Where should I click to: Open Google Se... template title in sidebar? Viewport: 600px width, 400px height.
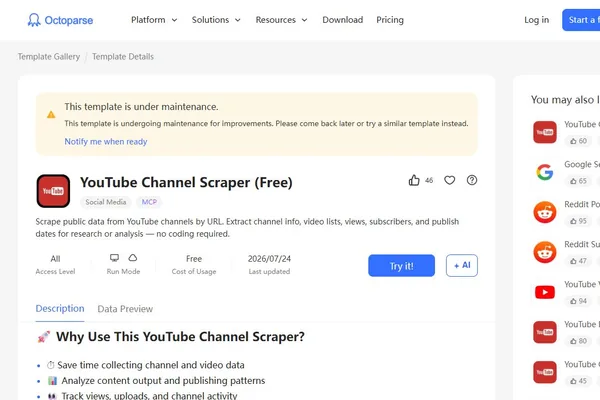(x=582, y=165)
